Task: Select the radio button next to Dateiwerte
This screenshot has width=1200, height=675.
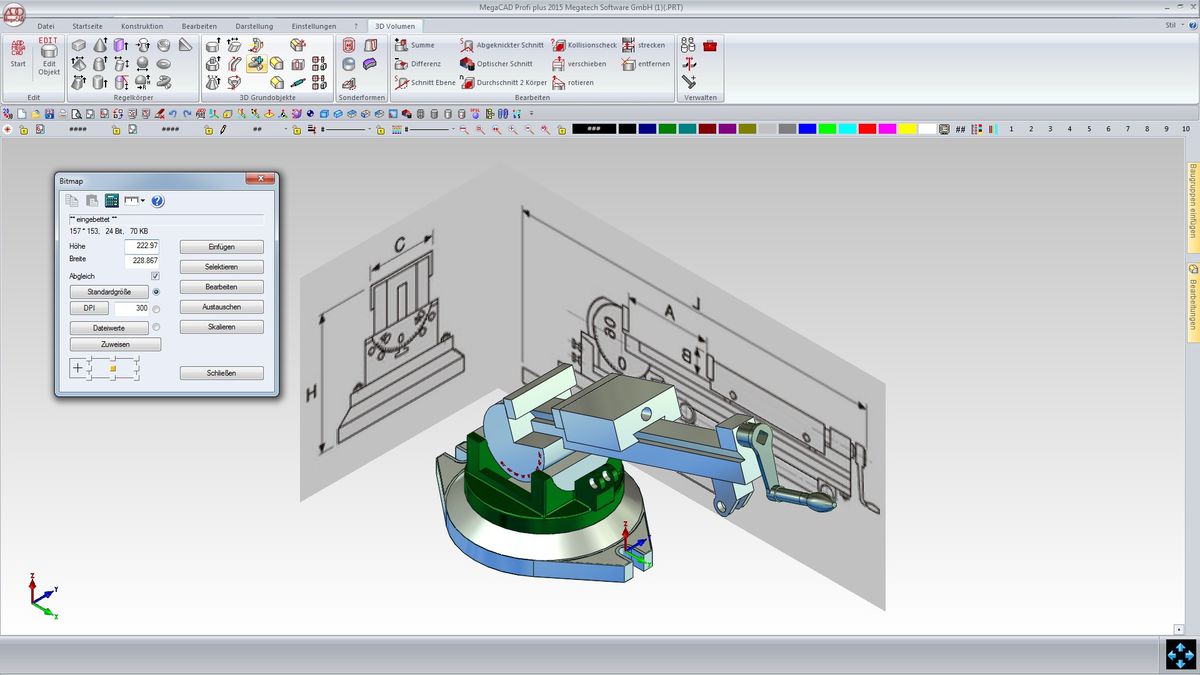Action: pyautogui.click(x=156, y=327)
